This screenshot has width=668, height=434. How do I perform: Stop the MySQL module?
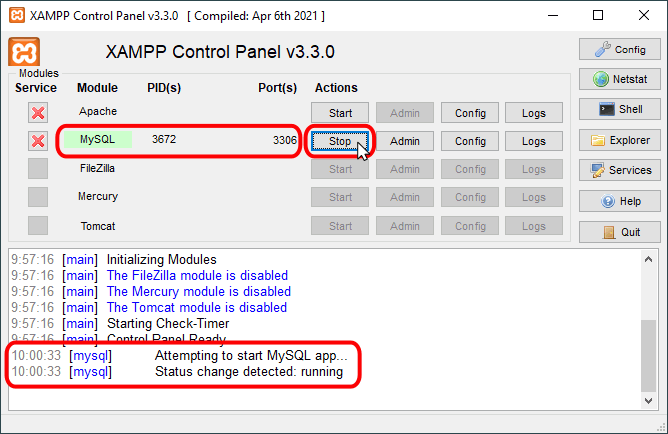click(340, 141)
